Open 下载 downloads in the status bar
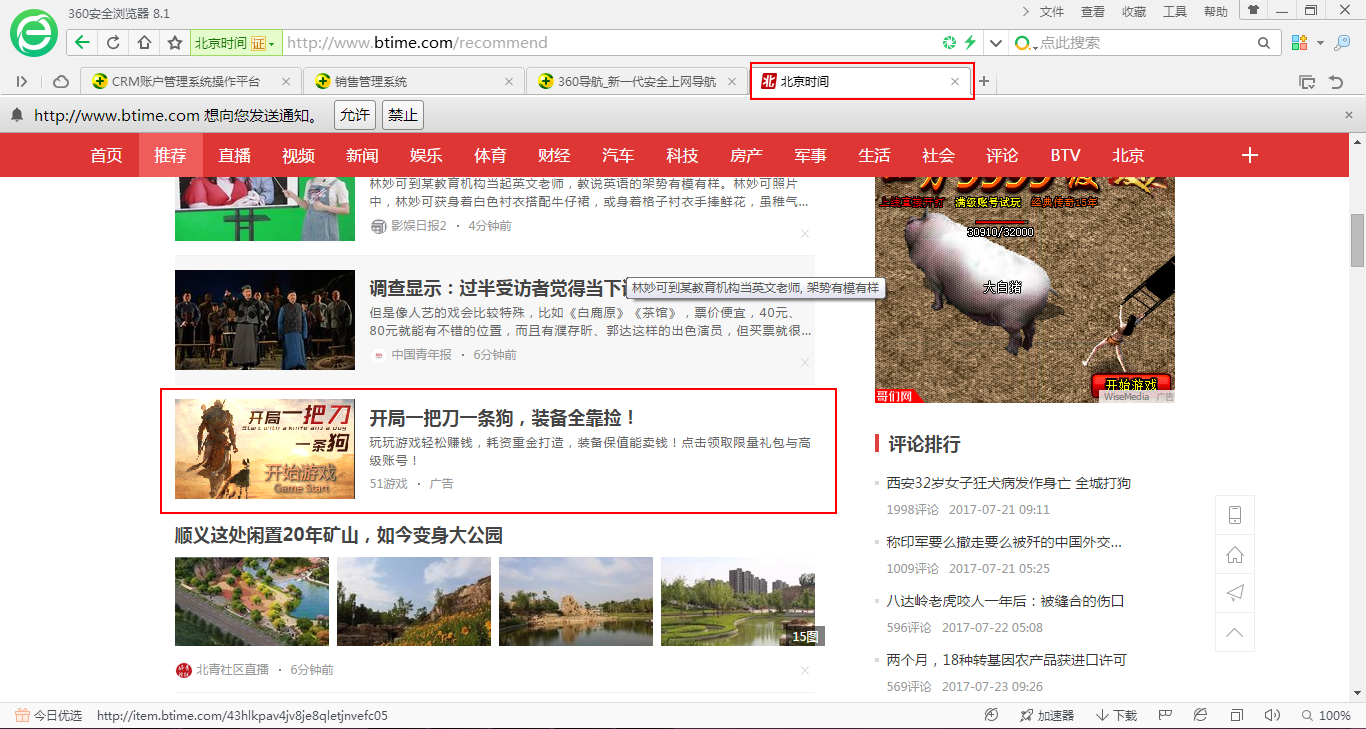 coord(1116,715)
